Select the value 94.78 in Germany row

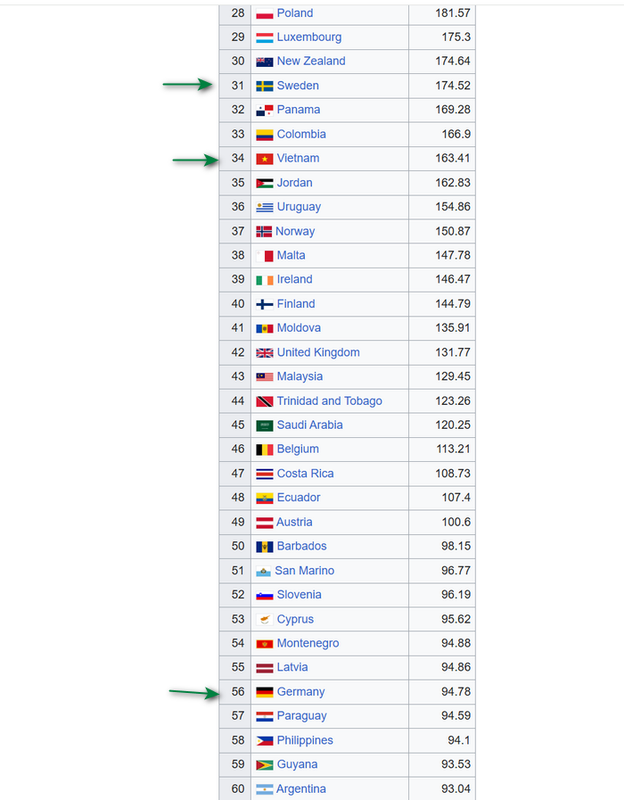point(456,692)
